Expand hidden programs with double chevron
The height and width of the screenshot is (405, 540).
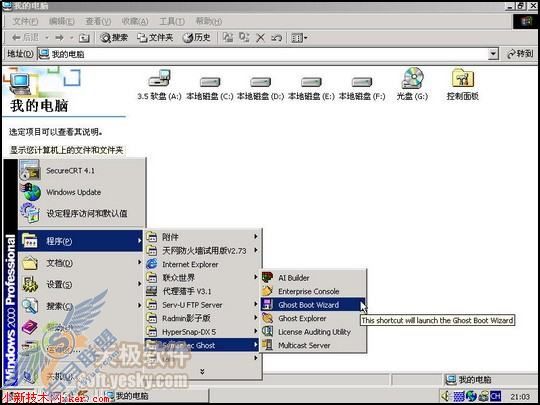point(202,371)
